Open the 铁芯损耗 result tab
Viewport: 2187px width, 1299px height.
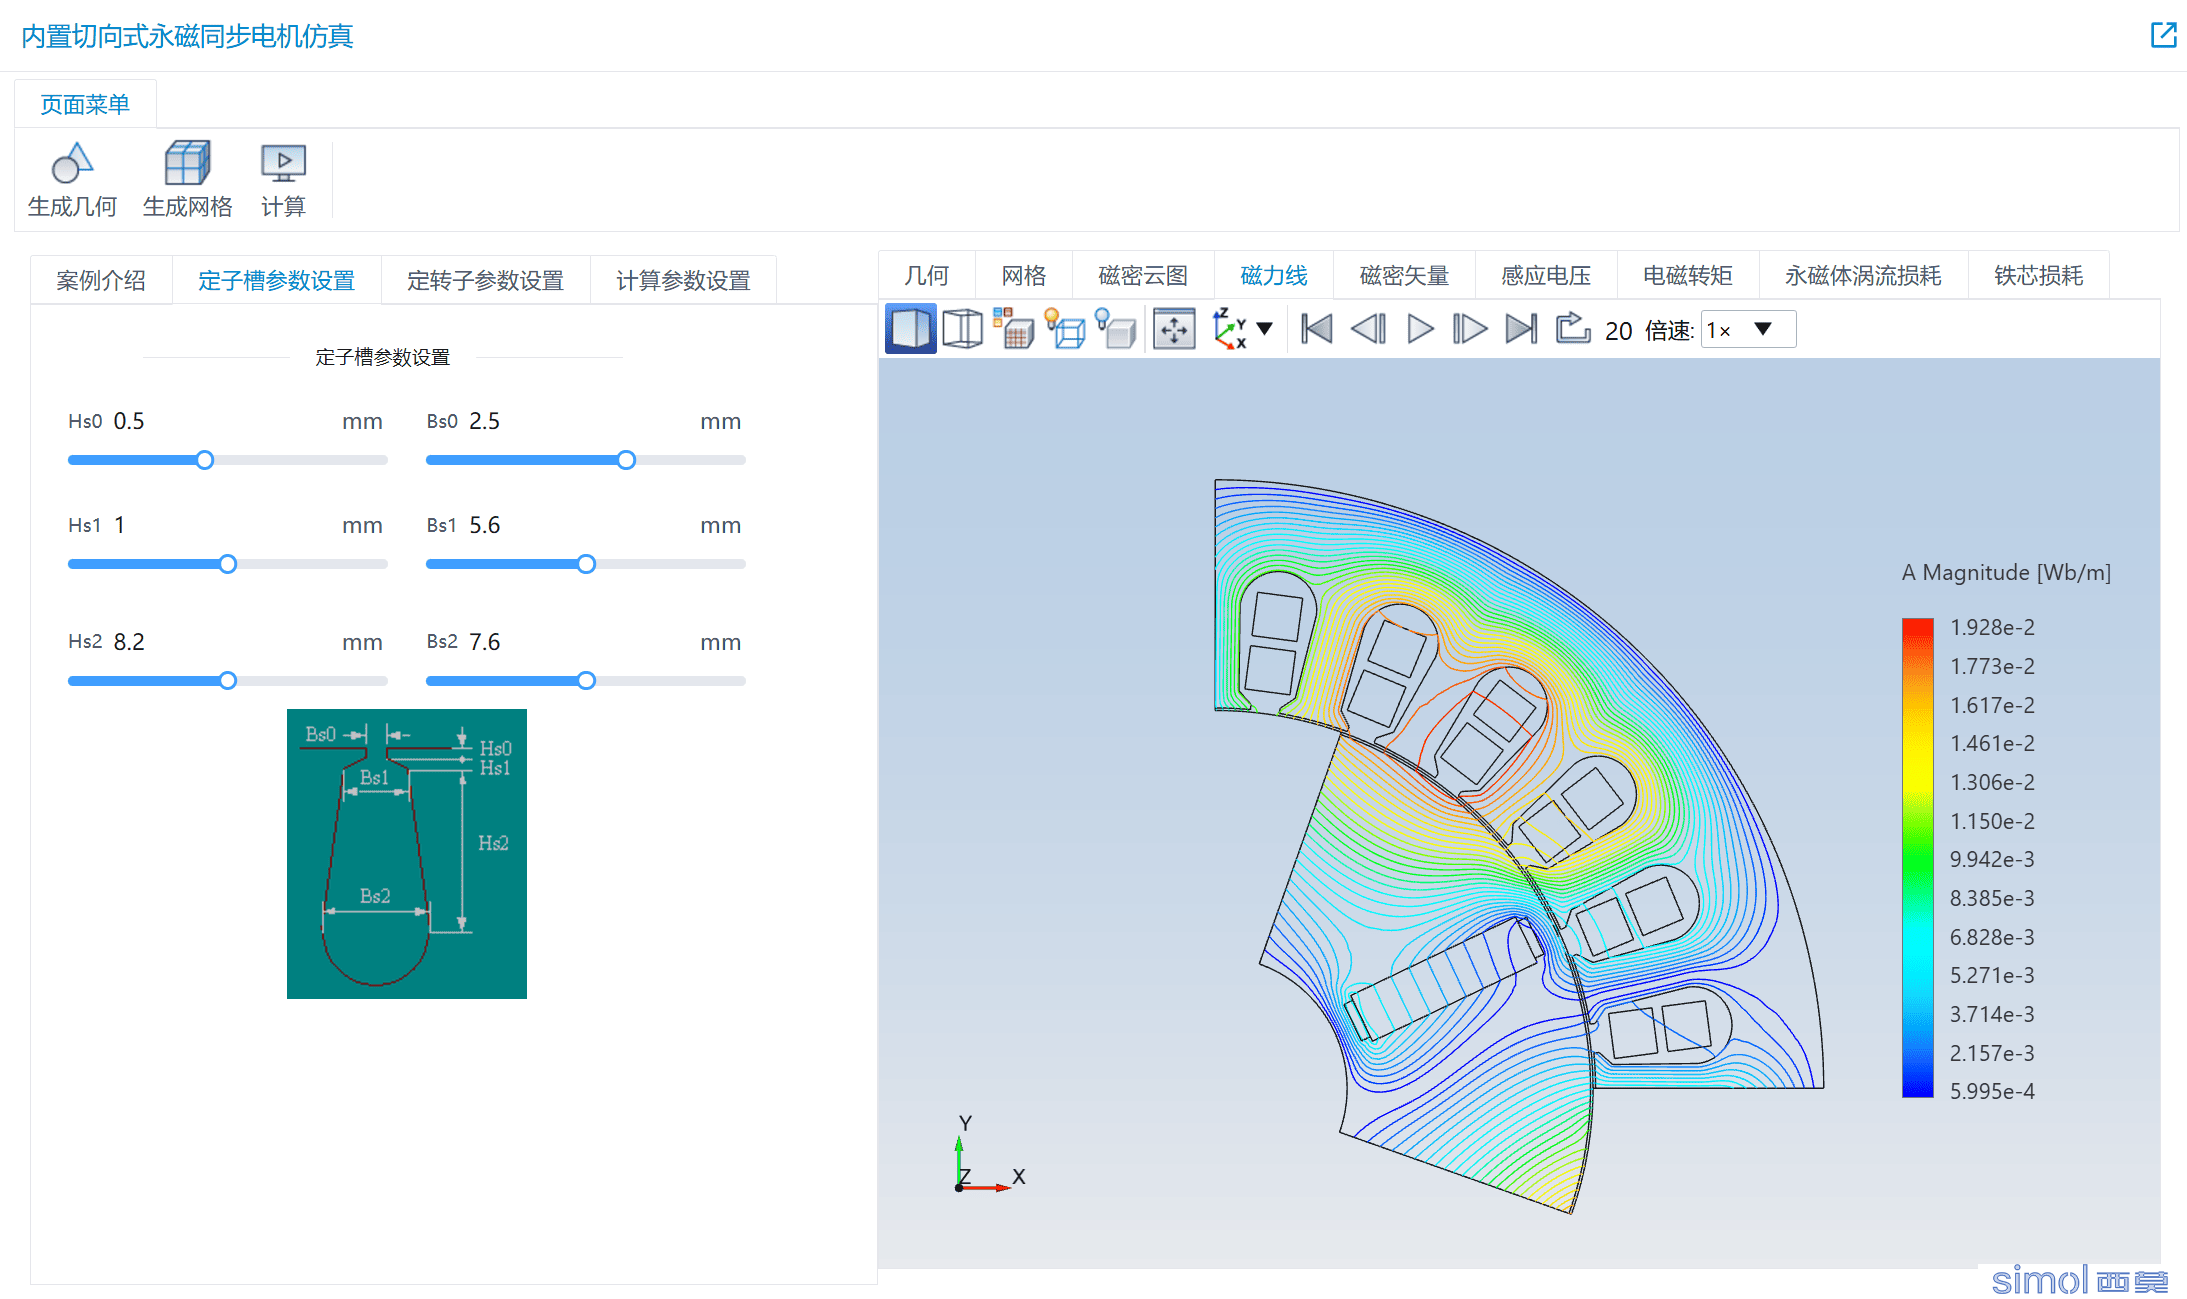click(x=2038, y=275)
